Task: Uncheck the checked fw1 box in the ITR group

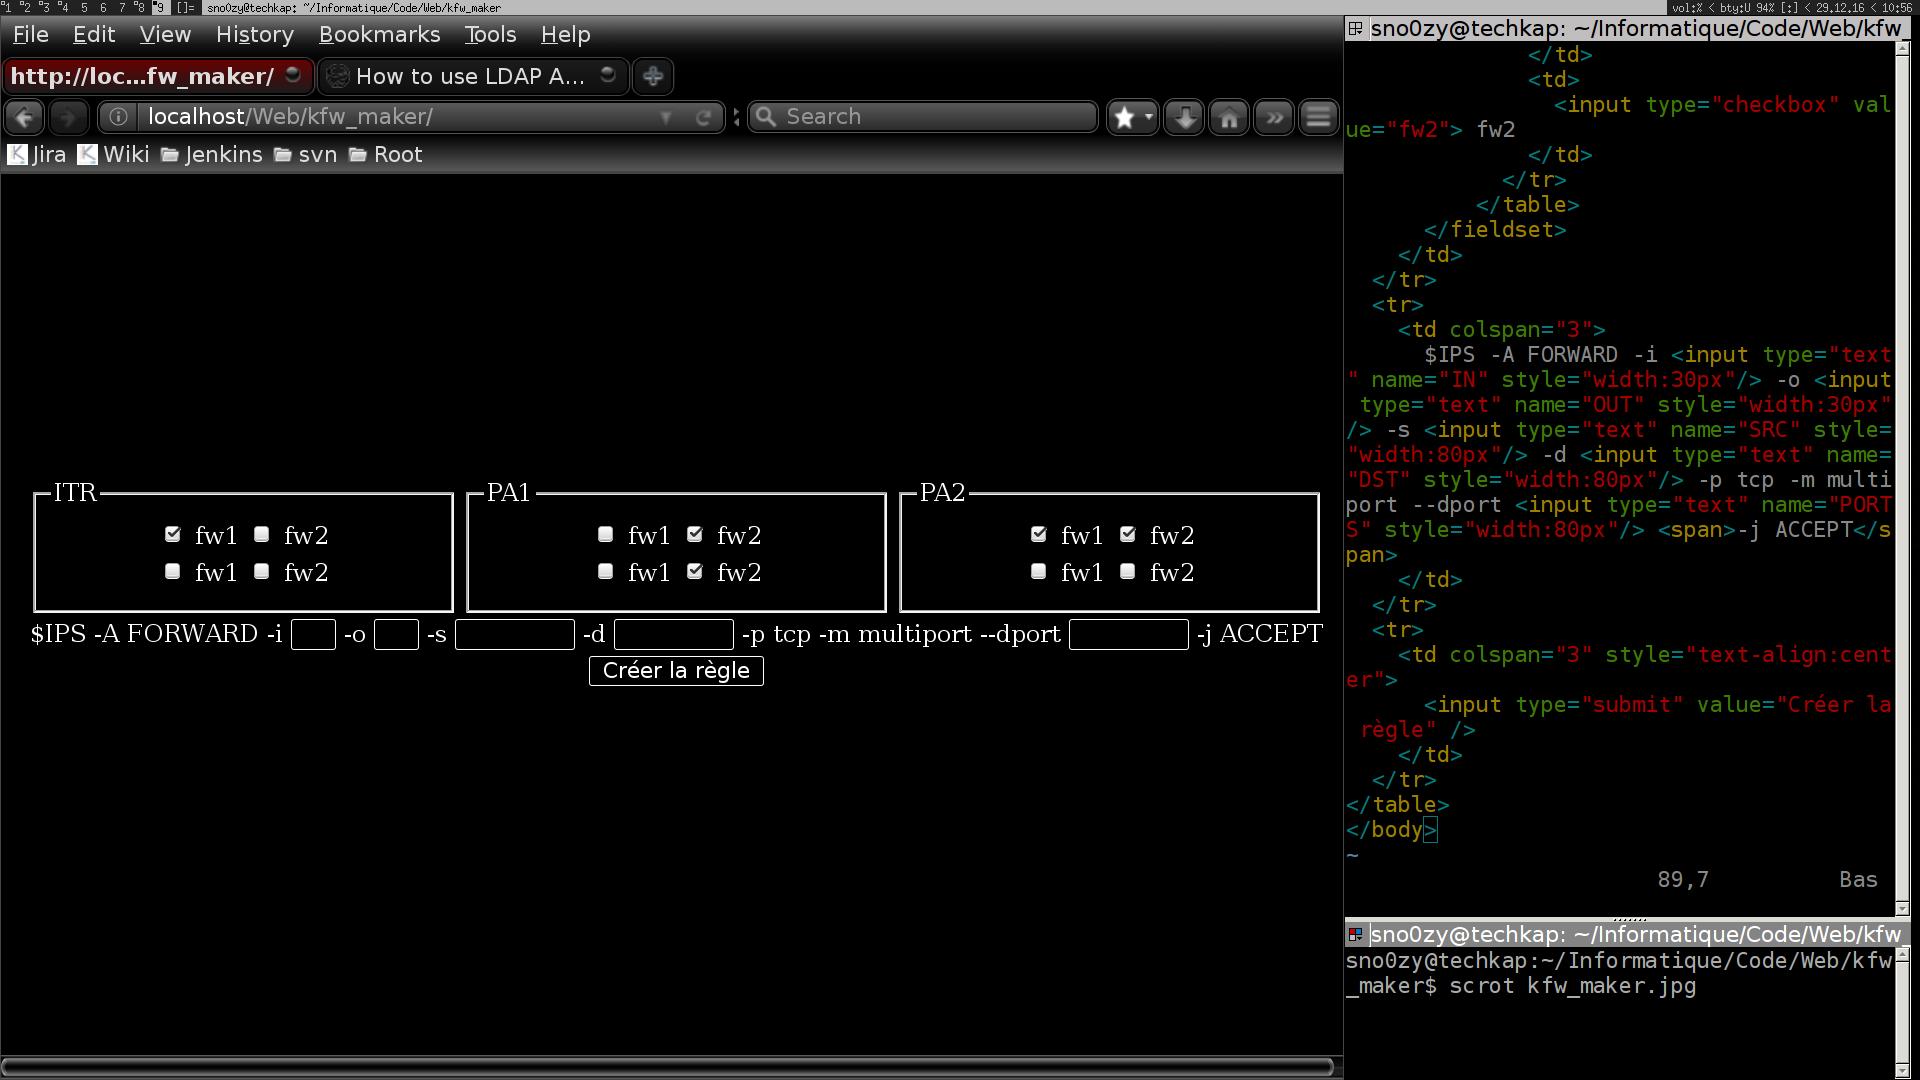Action: 173,534
